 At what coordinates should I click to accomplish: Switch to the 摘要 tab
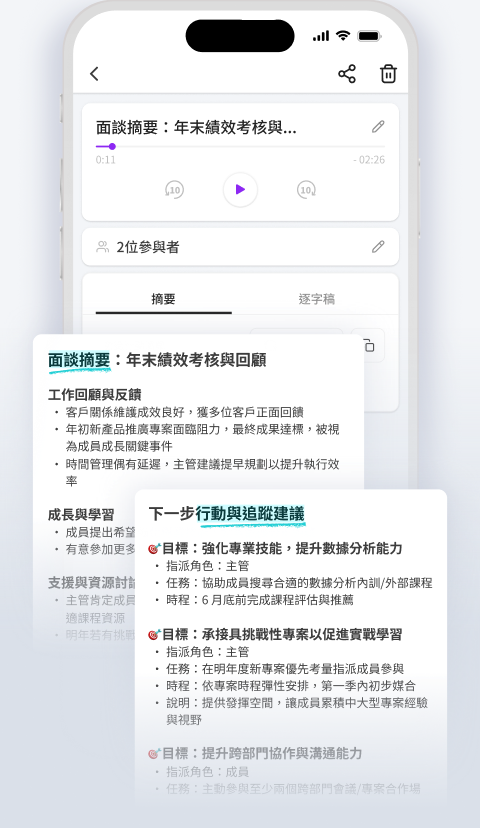tap(163, 299)
